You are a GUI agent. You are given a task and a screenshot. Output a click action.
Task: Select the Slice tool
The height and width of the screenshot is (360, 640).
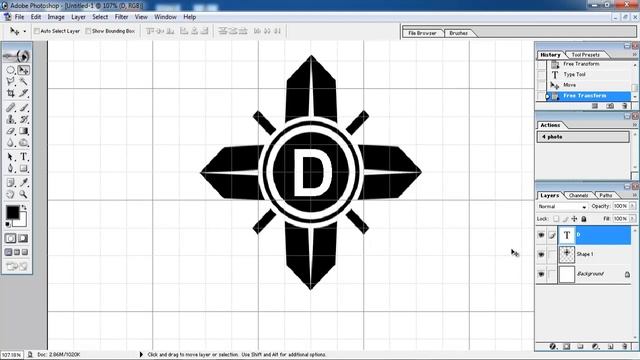click(24, 93)
